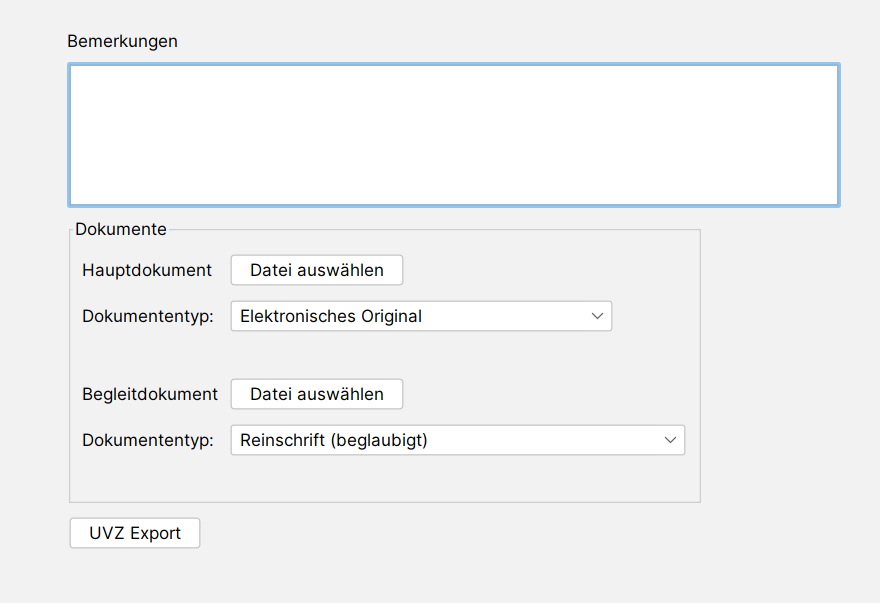880x603 pixels.
Task: Click Dokumententyp label beside Reinschrift (beglaubigt)
Action: 148,440
